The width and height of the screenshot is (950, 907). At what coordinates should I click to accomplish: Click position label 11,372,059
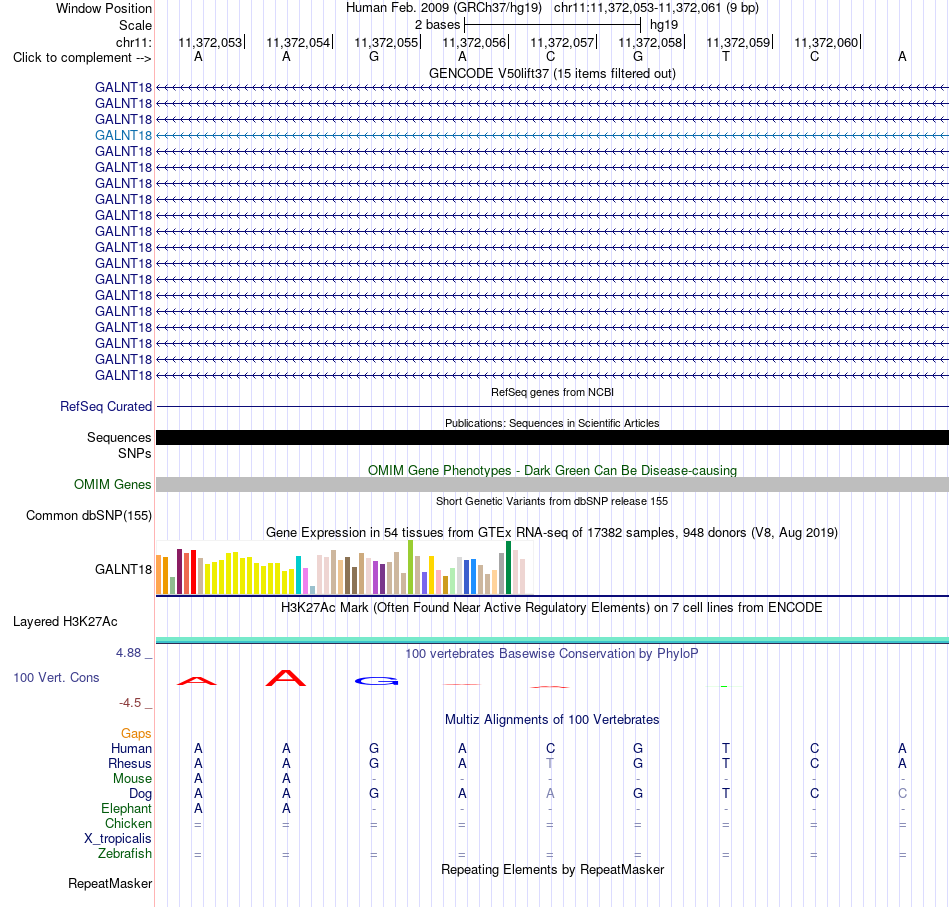[x=738, y=42]
